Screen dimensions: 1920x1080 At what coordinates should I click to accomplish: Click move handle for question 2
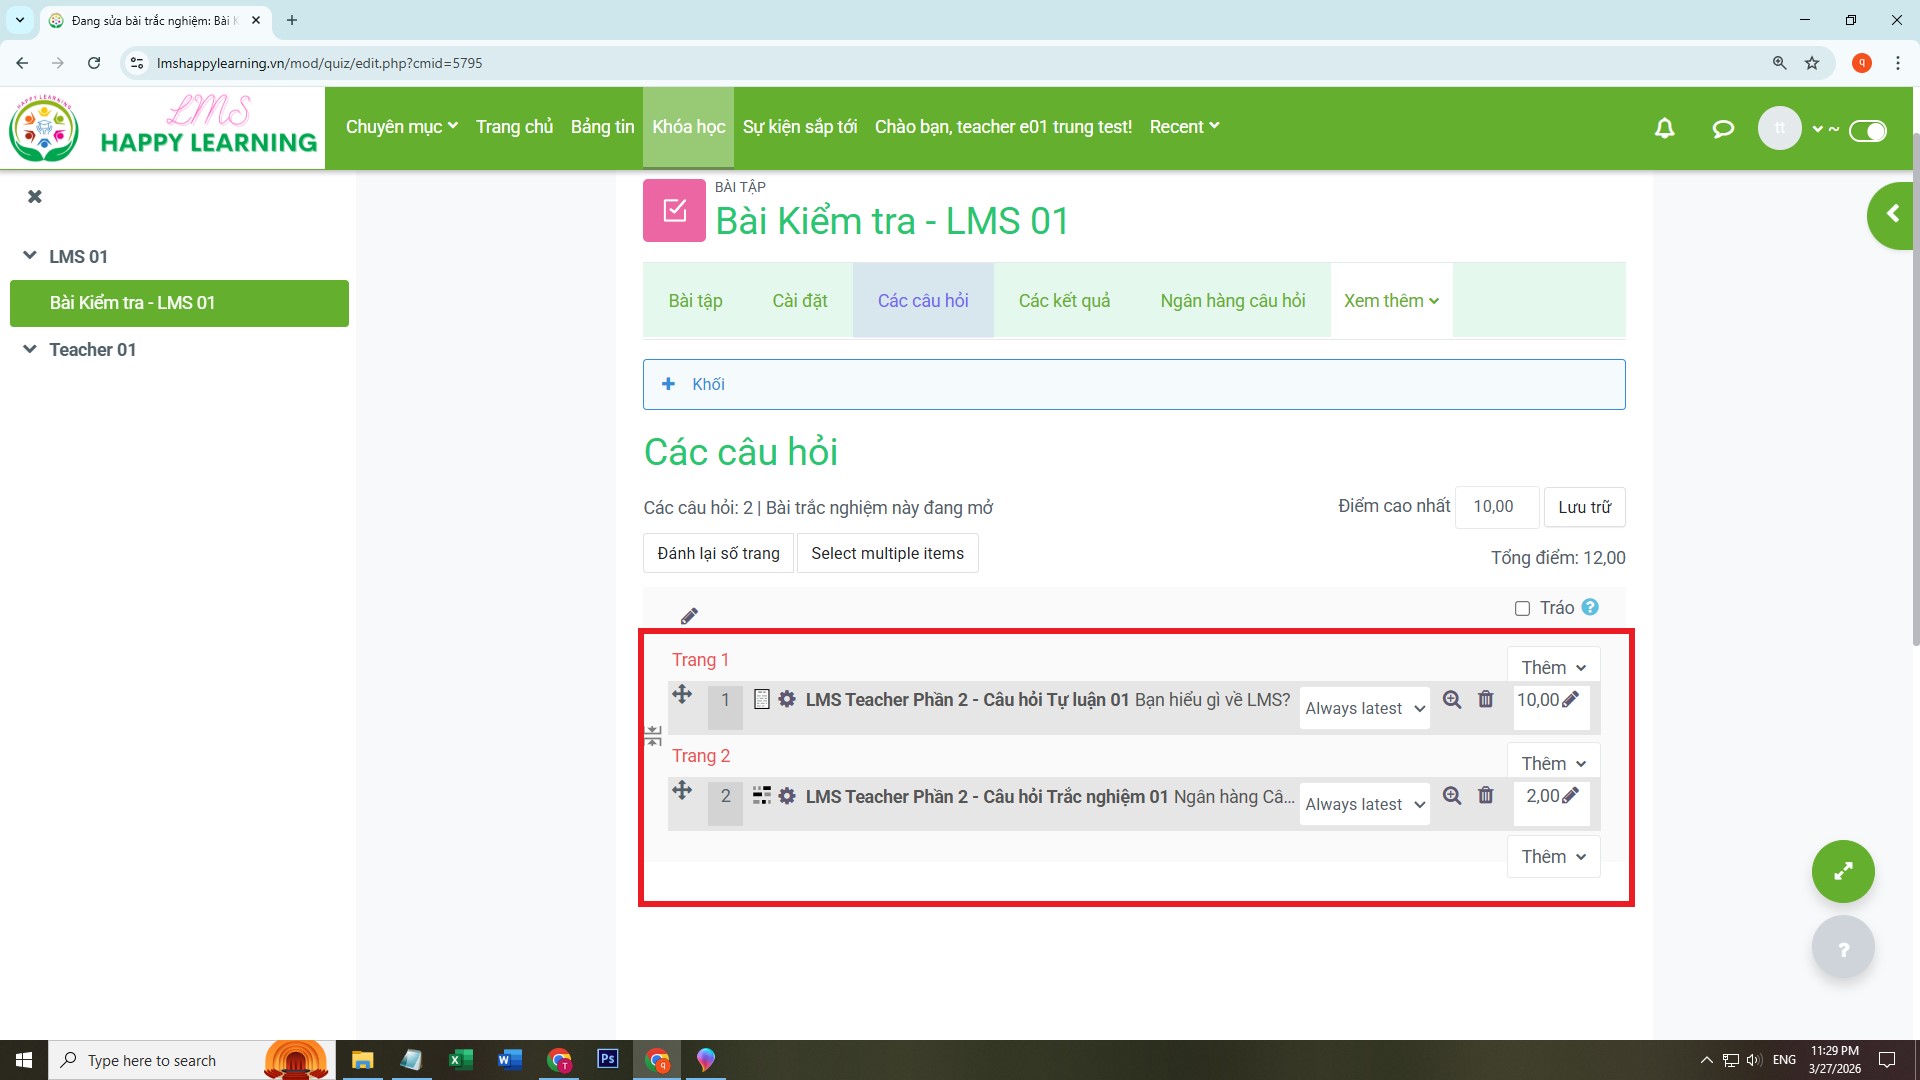(682, 790)
